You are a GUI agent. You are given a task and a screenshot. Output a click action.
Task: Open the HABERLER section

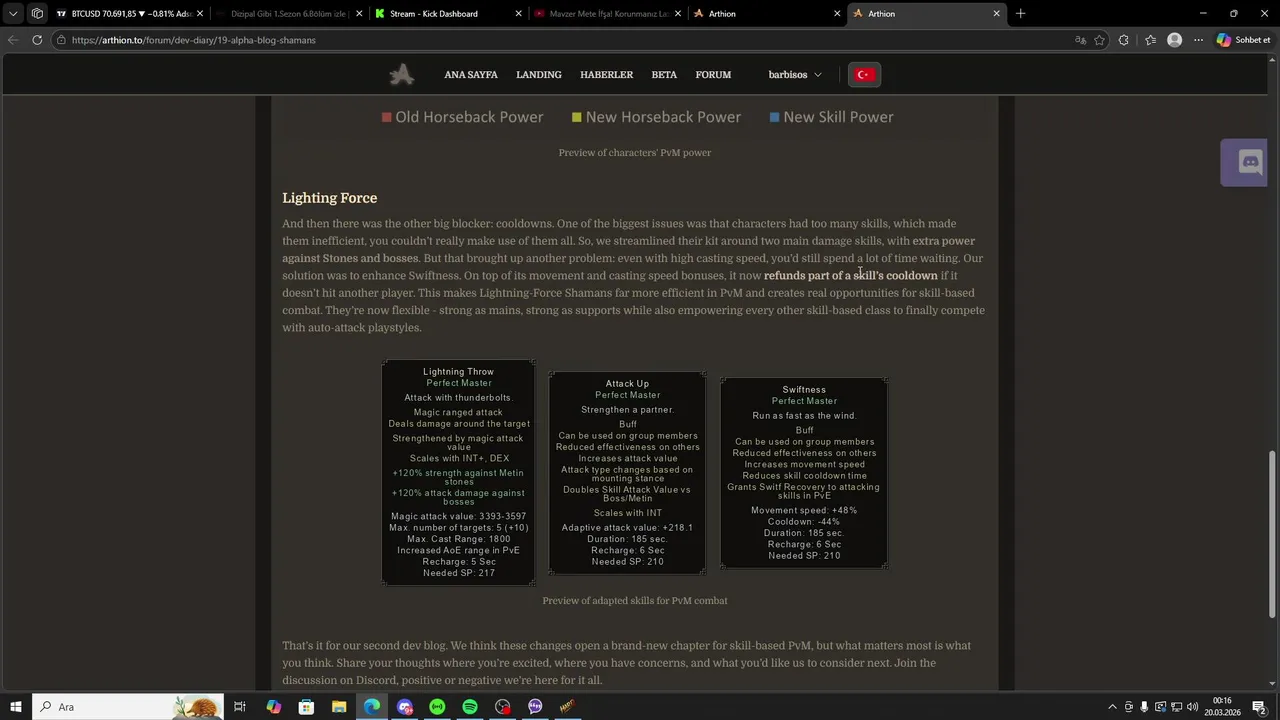click(x=607, y=75)
